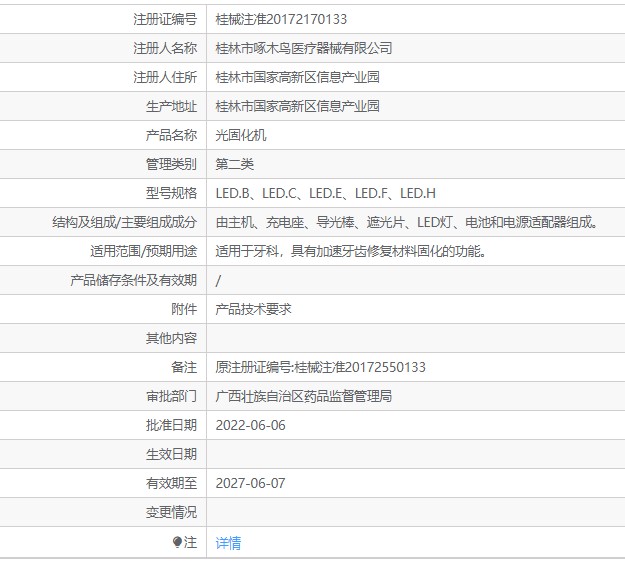Click the attachment value 产品技术要求

click(254, 309)
